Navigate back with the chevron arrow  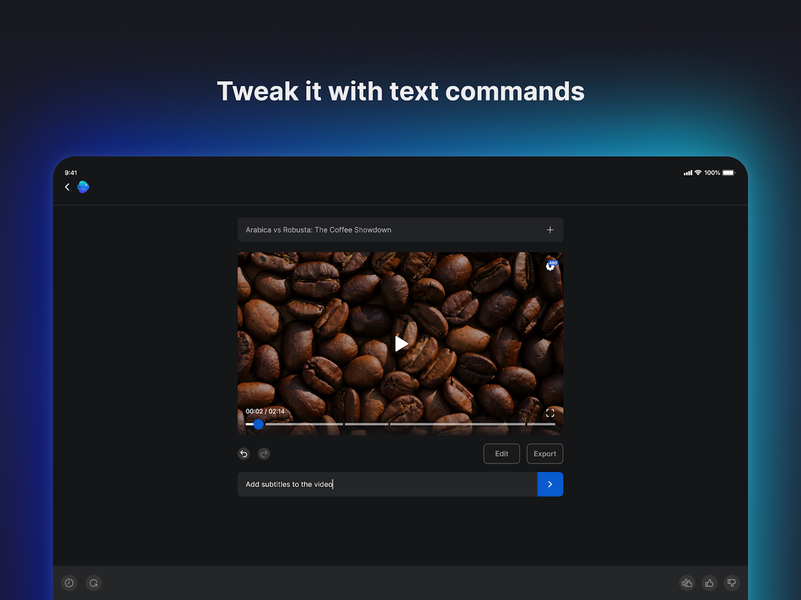(x=67, y=187)
